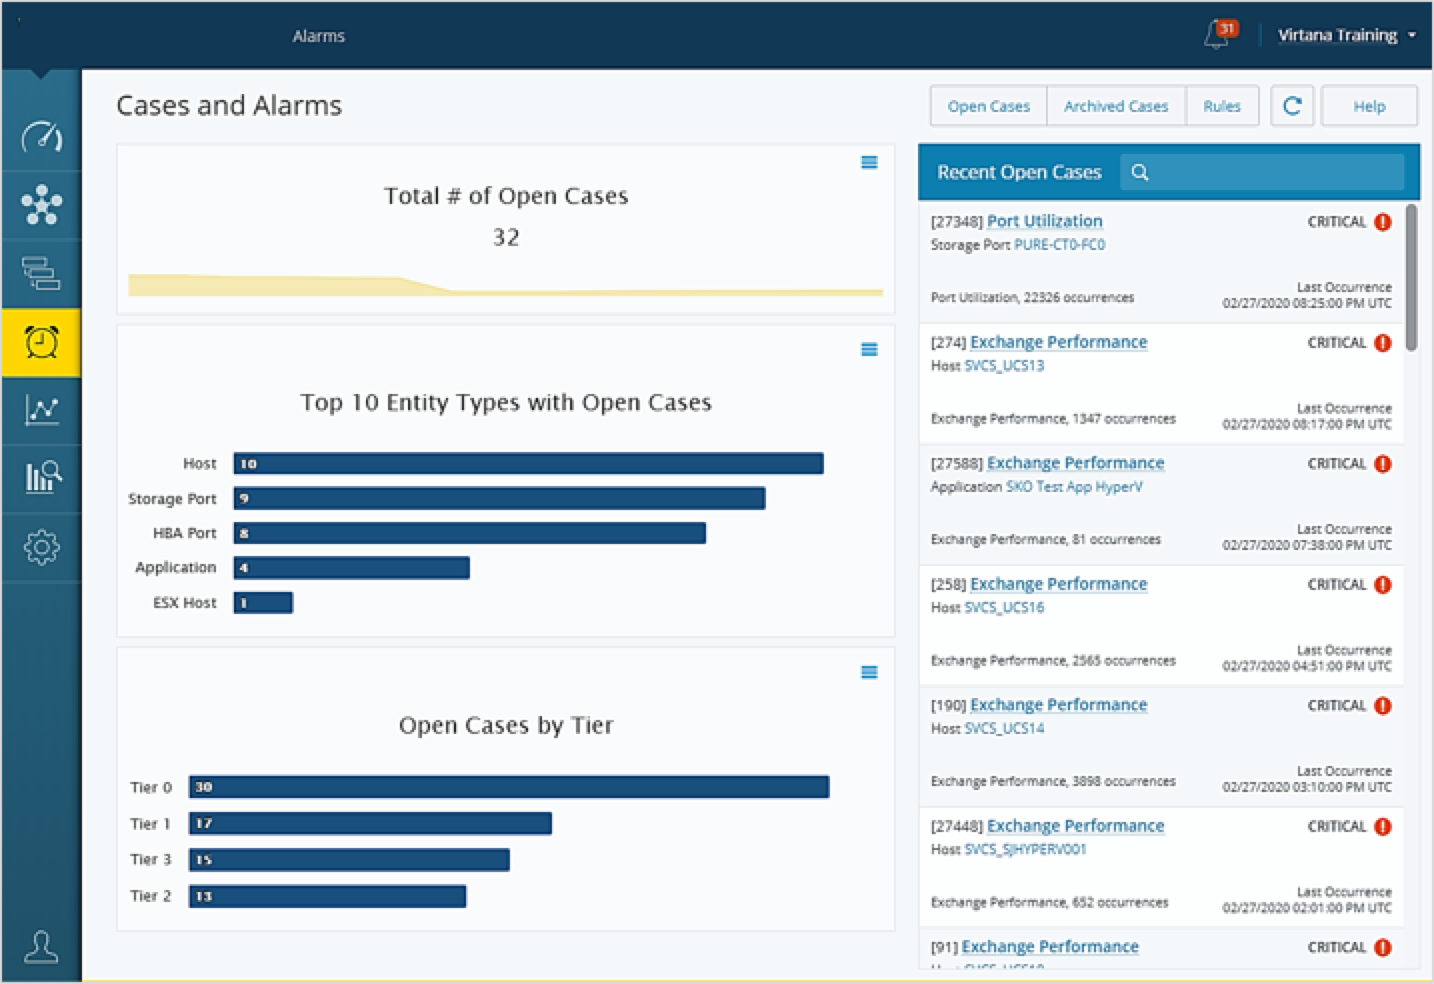
Task: Click the open cases trend area chart
Action: tap(505, 285)
